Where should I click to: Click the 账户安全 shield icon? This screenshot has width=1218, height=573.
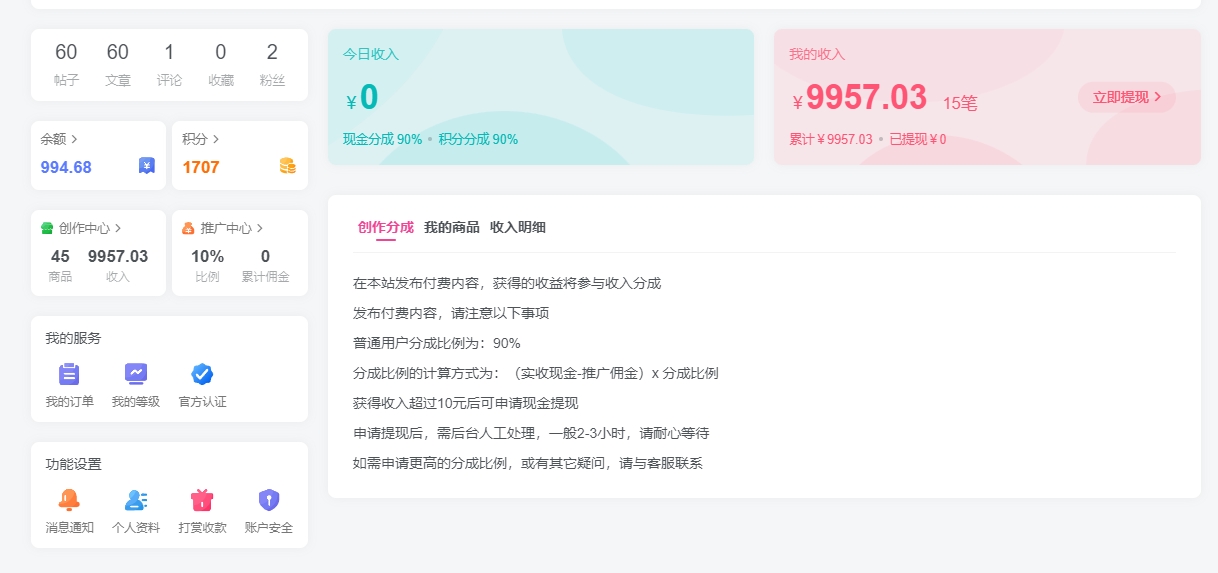click(x=268, y=500)
